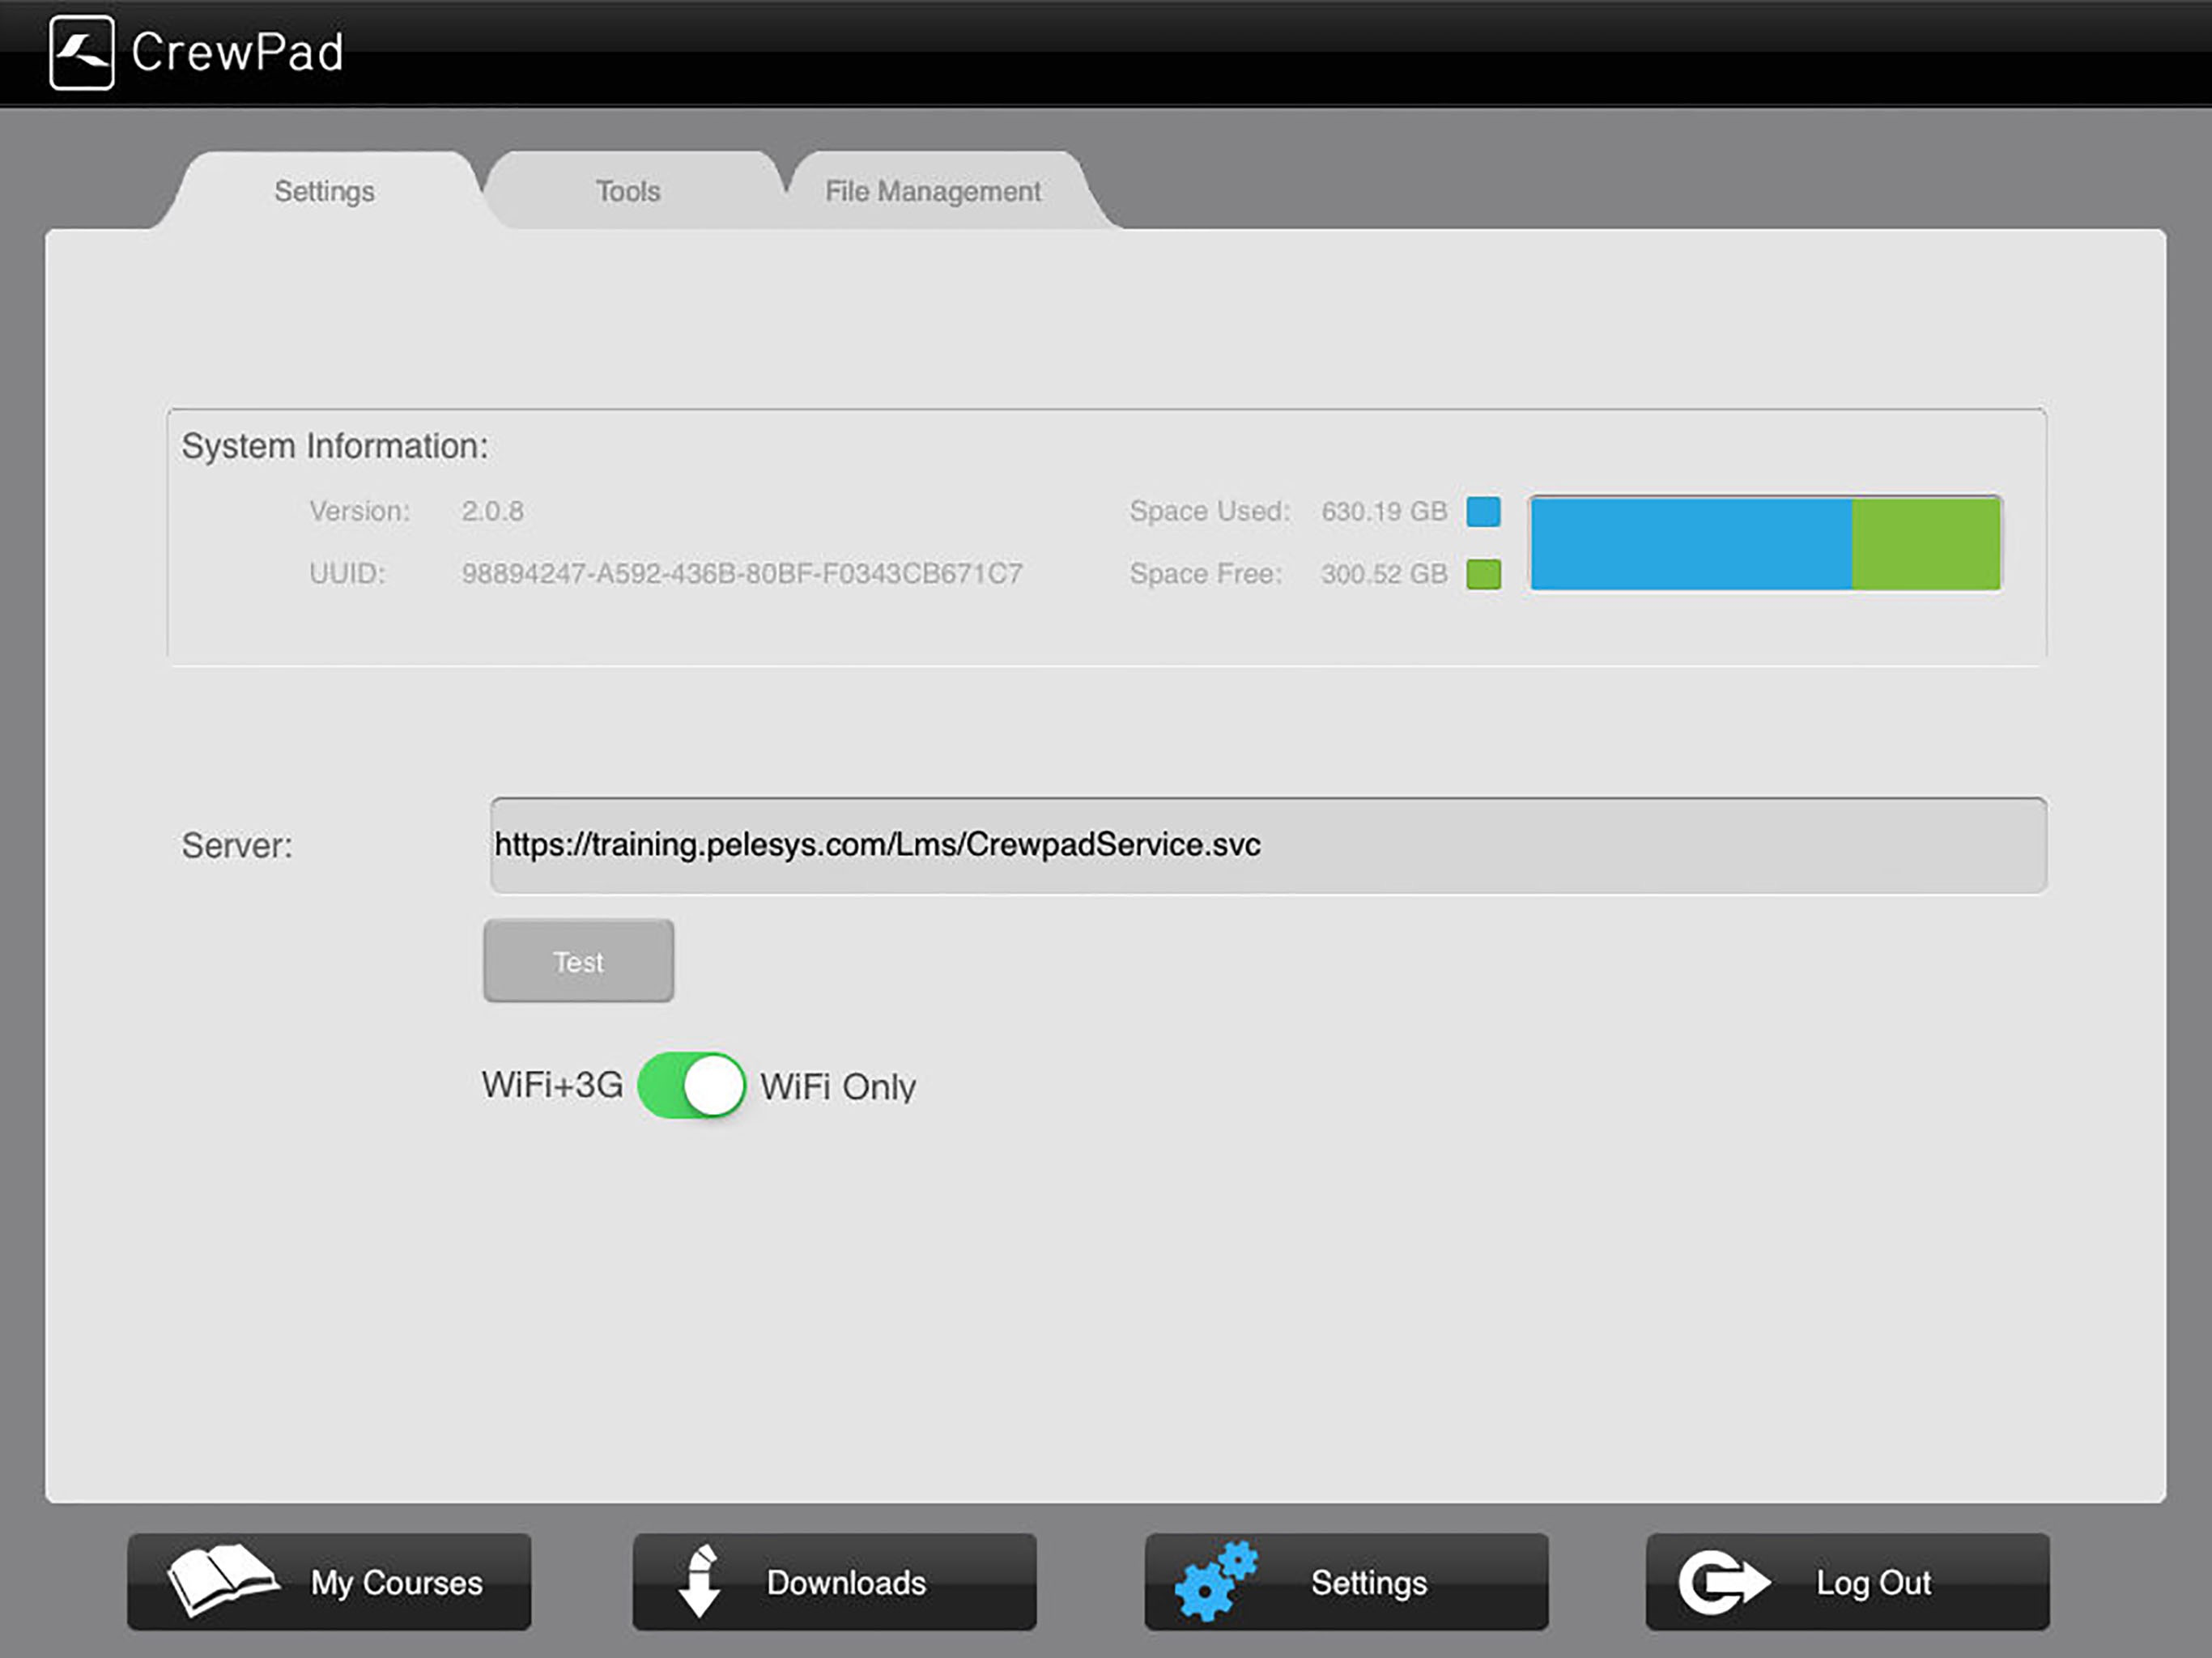
Task: Click the Log Out arrow icon
Action: point(1722,1582)
